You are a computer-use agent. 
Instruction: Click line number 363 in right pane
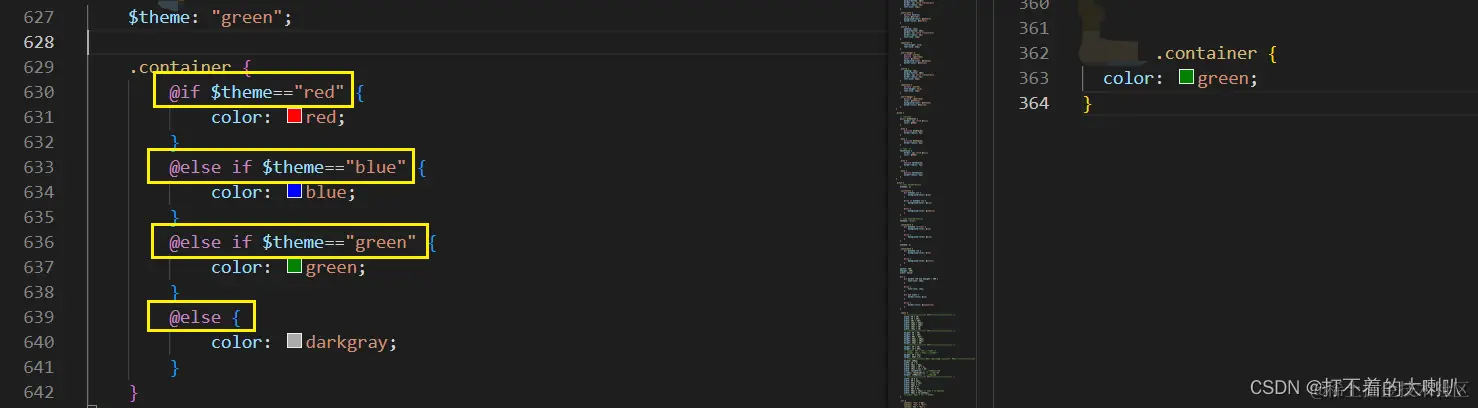pyautogui.click(x=1033, y=78)
